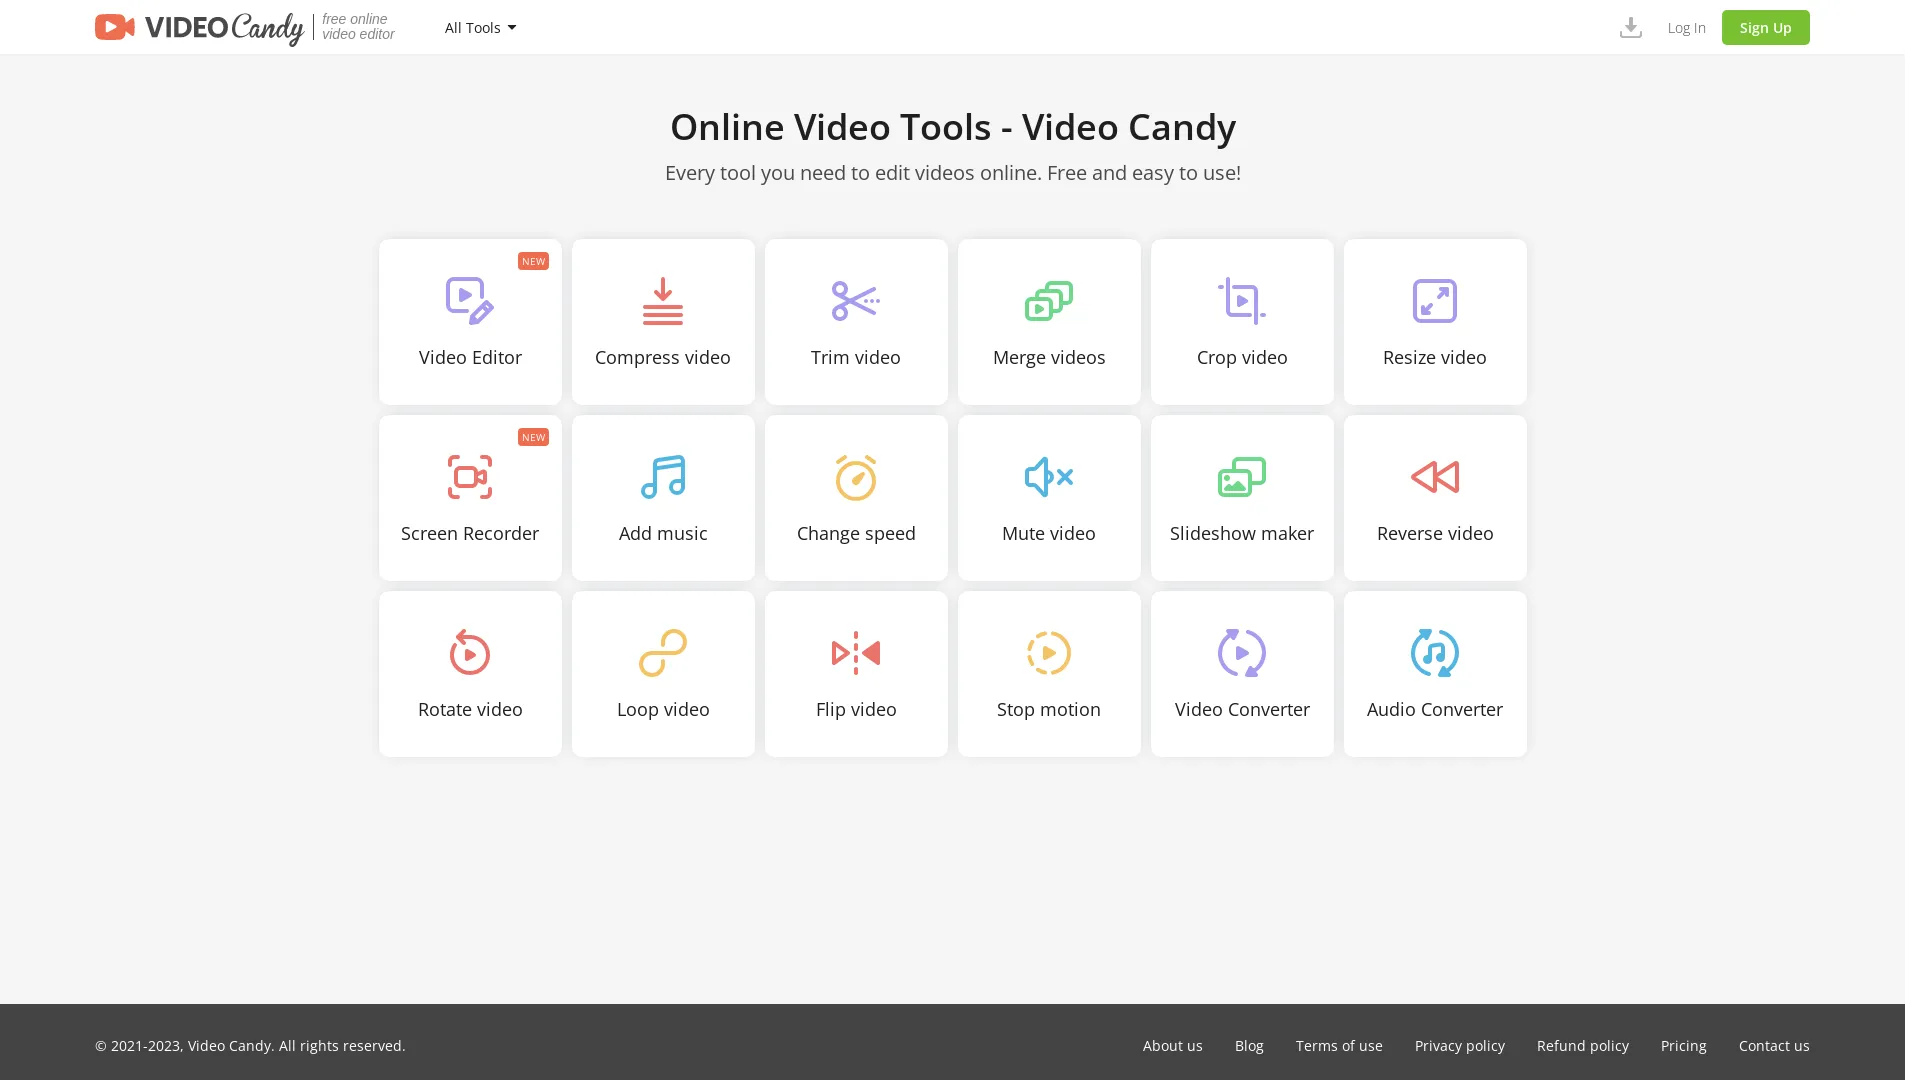
Task: Open the Terms of use link
Action: [x=1339, y=1045]
